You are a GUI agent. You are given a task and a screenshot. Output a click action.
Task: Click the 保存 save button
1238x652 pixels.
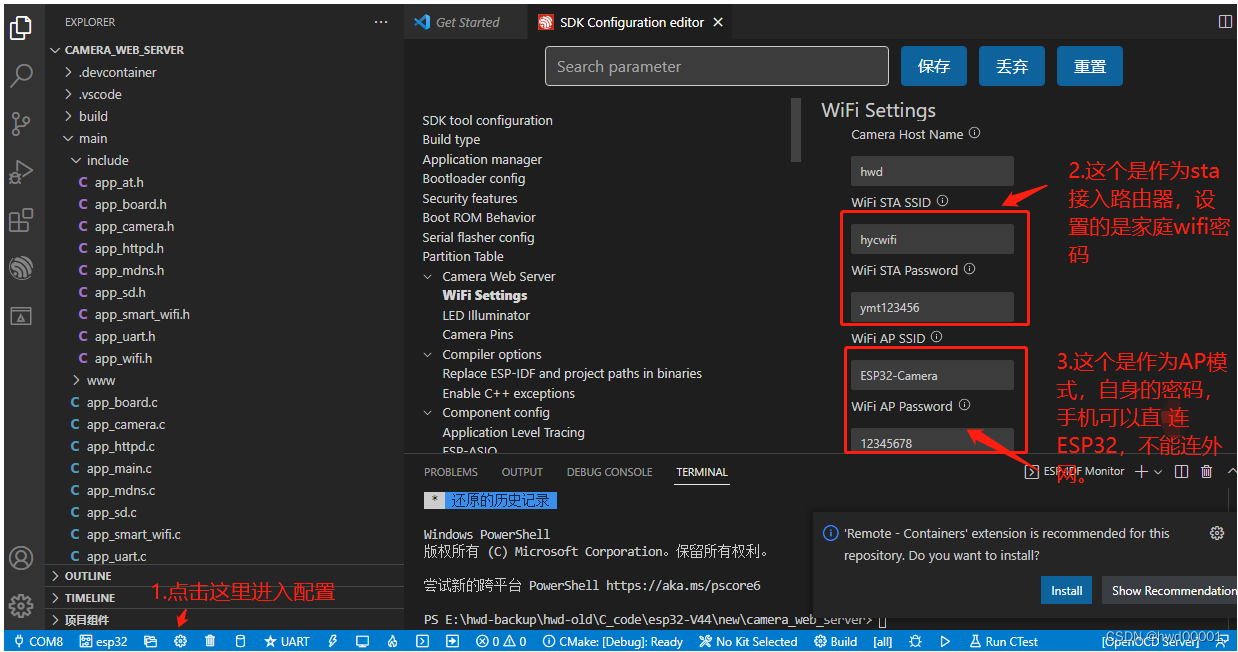[934, 66]
